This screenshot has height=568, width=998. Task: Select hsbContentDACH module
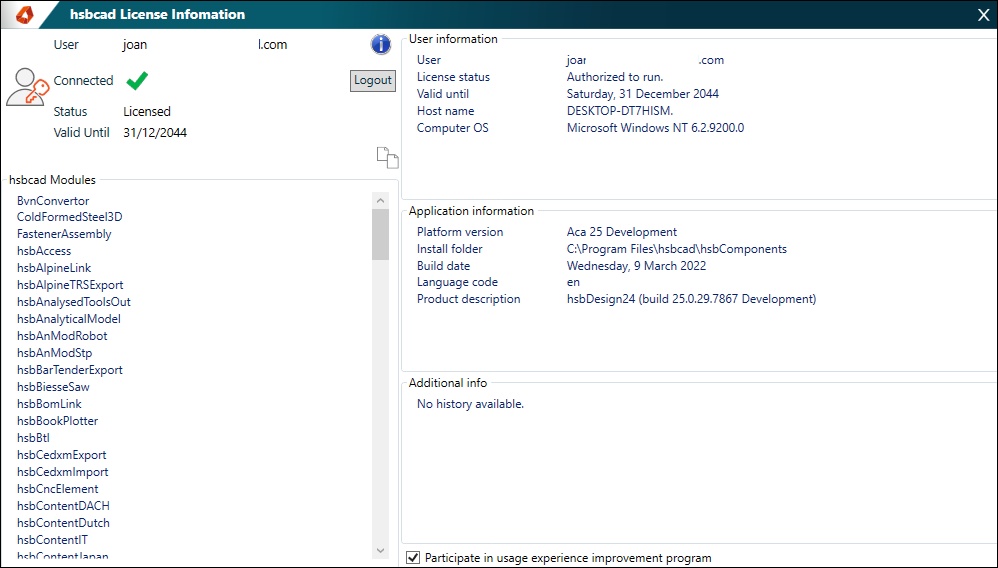click(63, 506)
